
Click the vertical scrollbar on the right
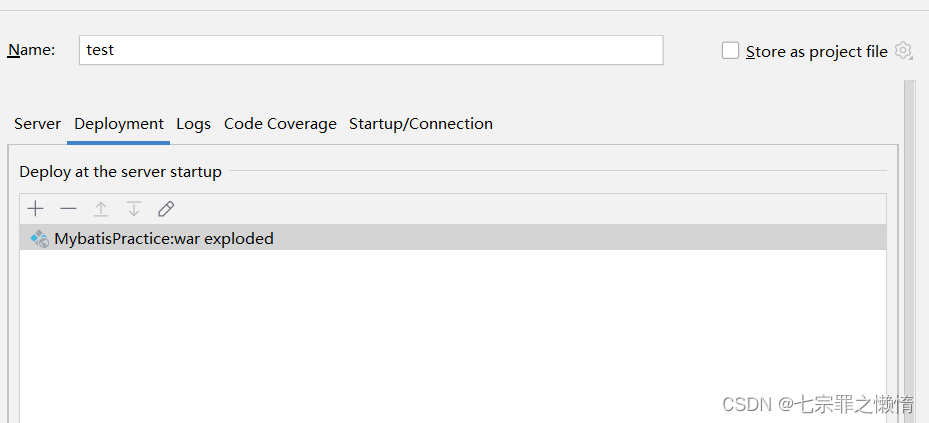click(909, 250)
